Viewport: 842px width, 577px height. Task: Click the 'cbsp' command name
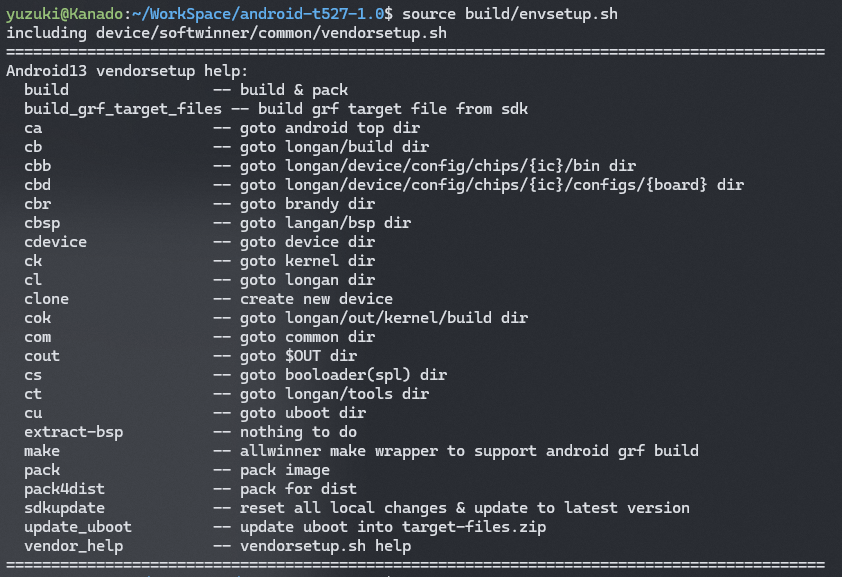[43, 223]
